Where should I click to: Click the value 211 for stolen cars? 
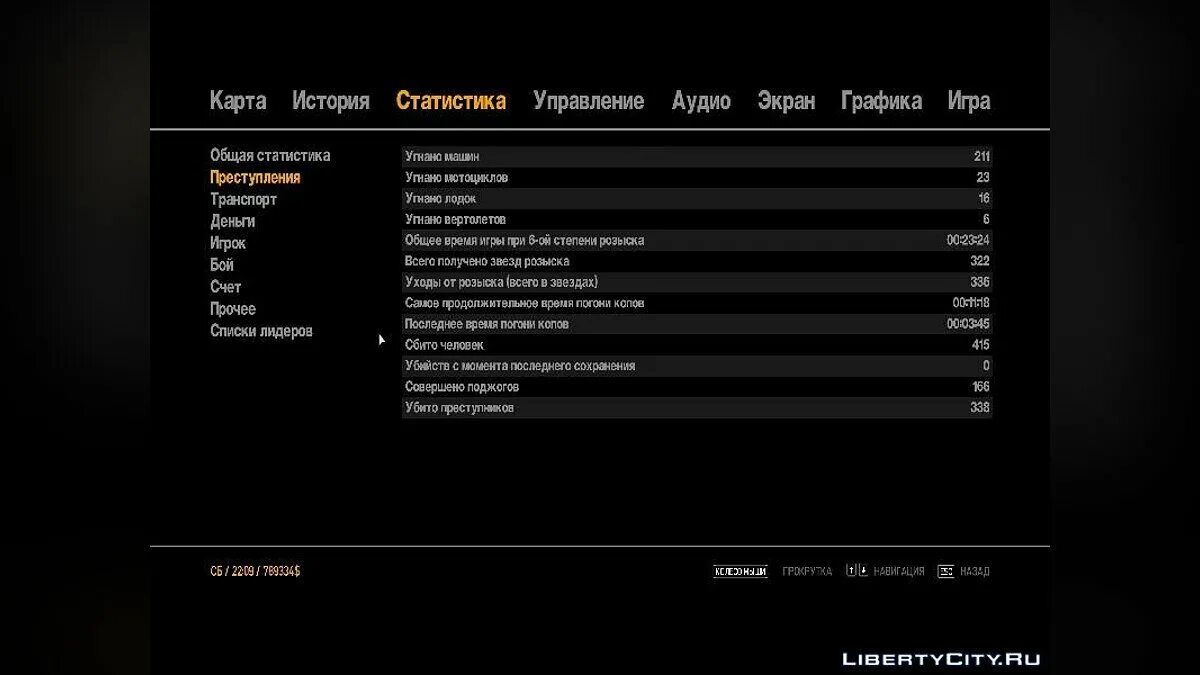[981, 157]
